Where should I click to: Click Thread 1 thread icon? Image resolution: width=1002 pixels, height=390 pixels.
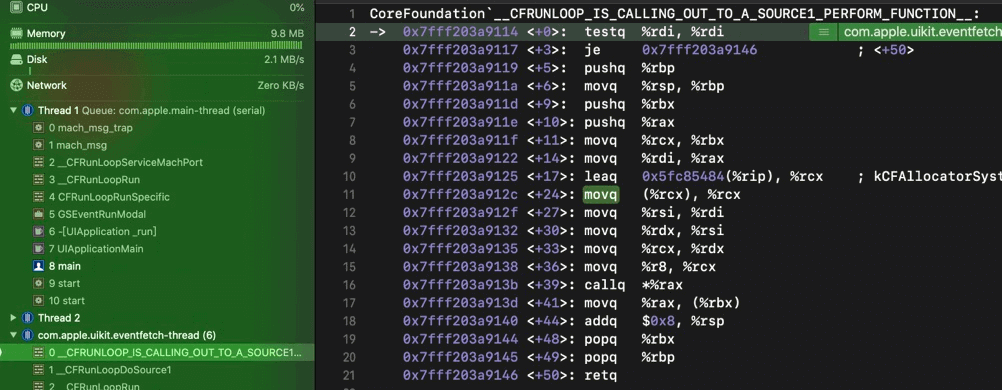(27, 111)
